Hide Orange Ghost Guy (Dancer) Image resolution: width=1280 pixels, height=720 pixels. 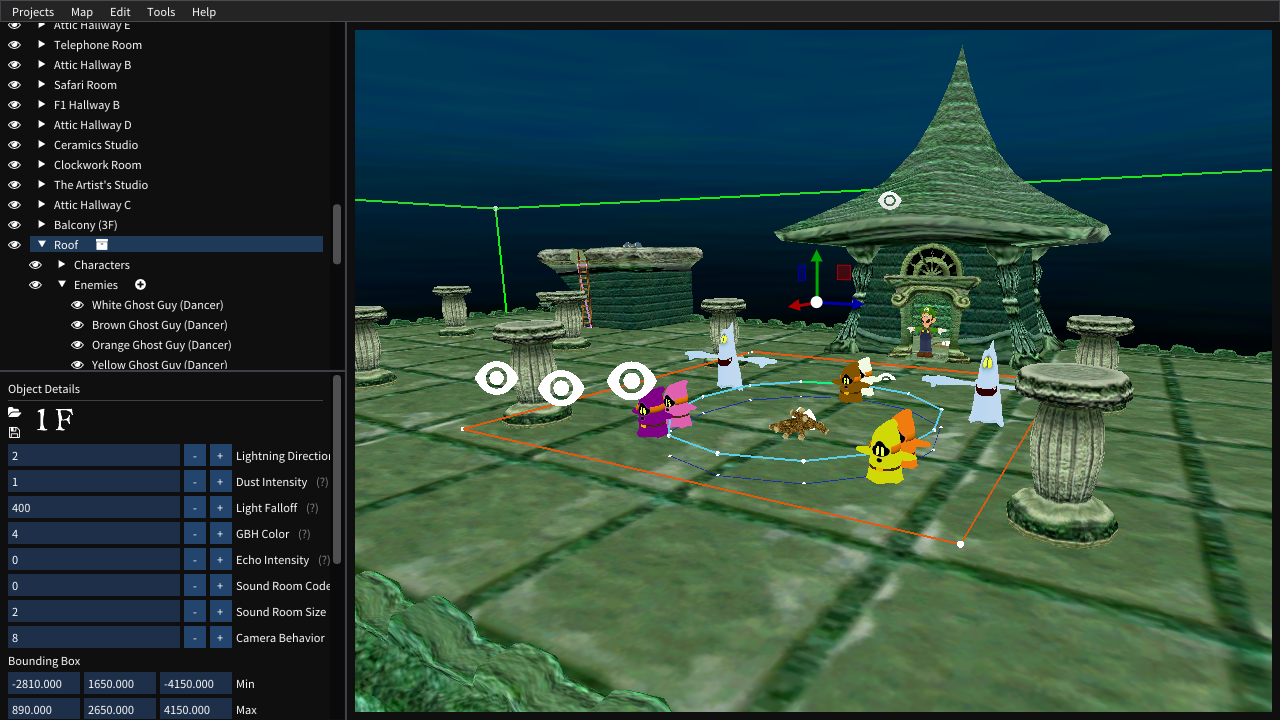pos(77,345)
